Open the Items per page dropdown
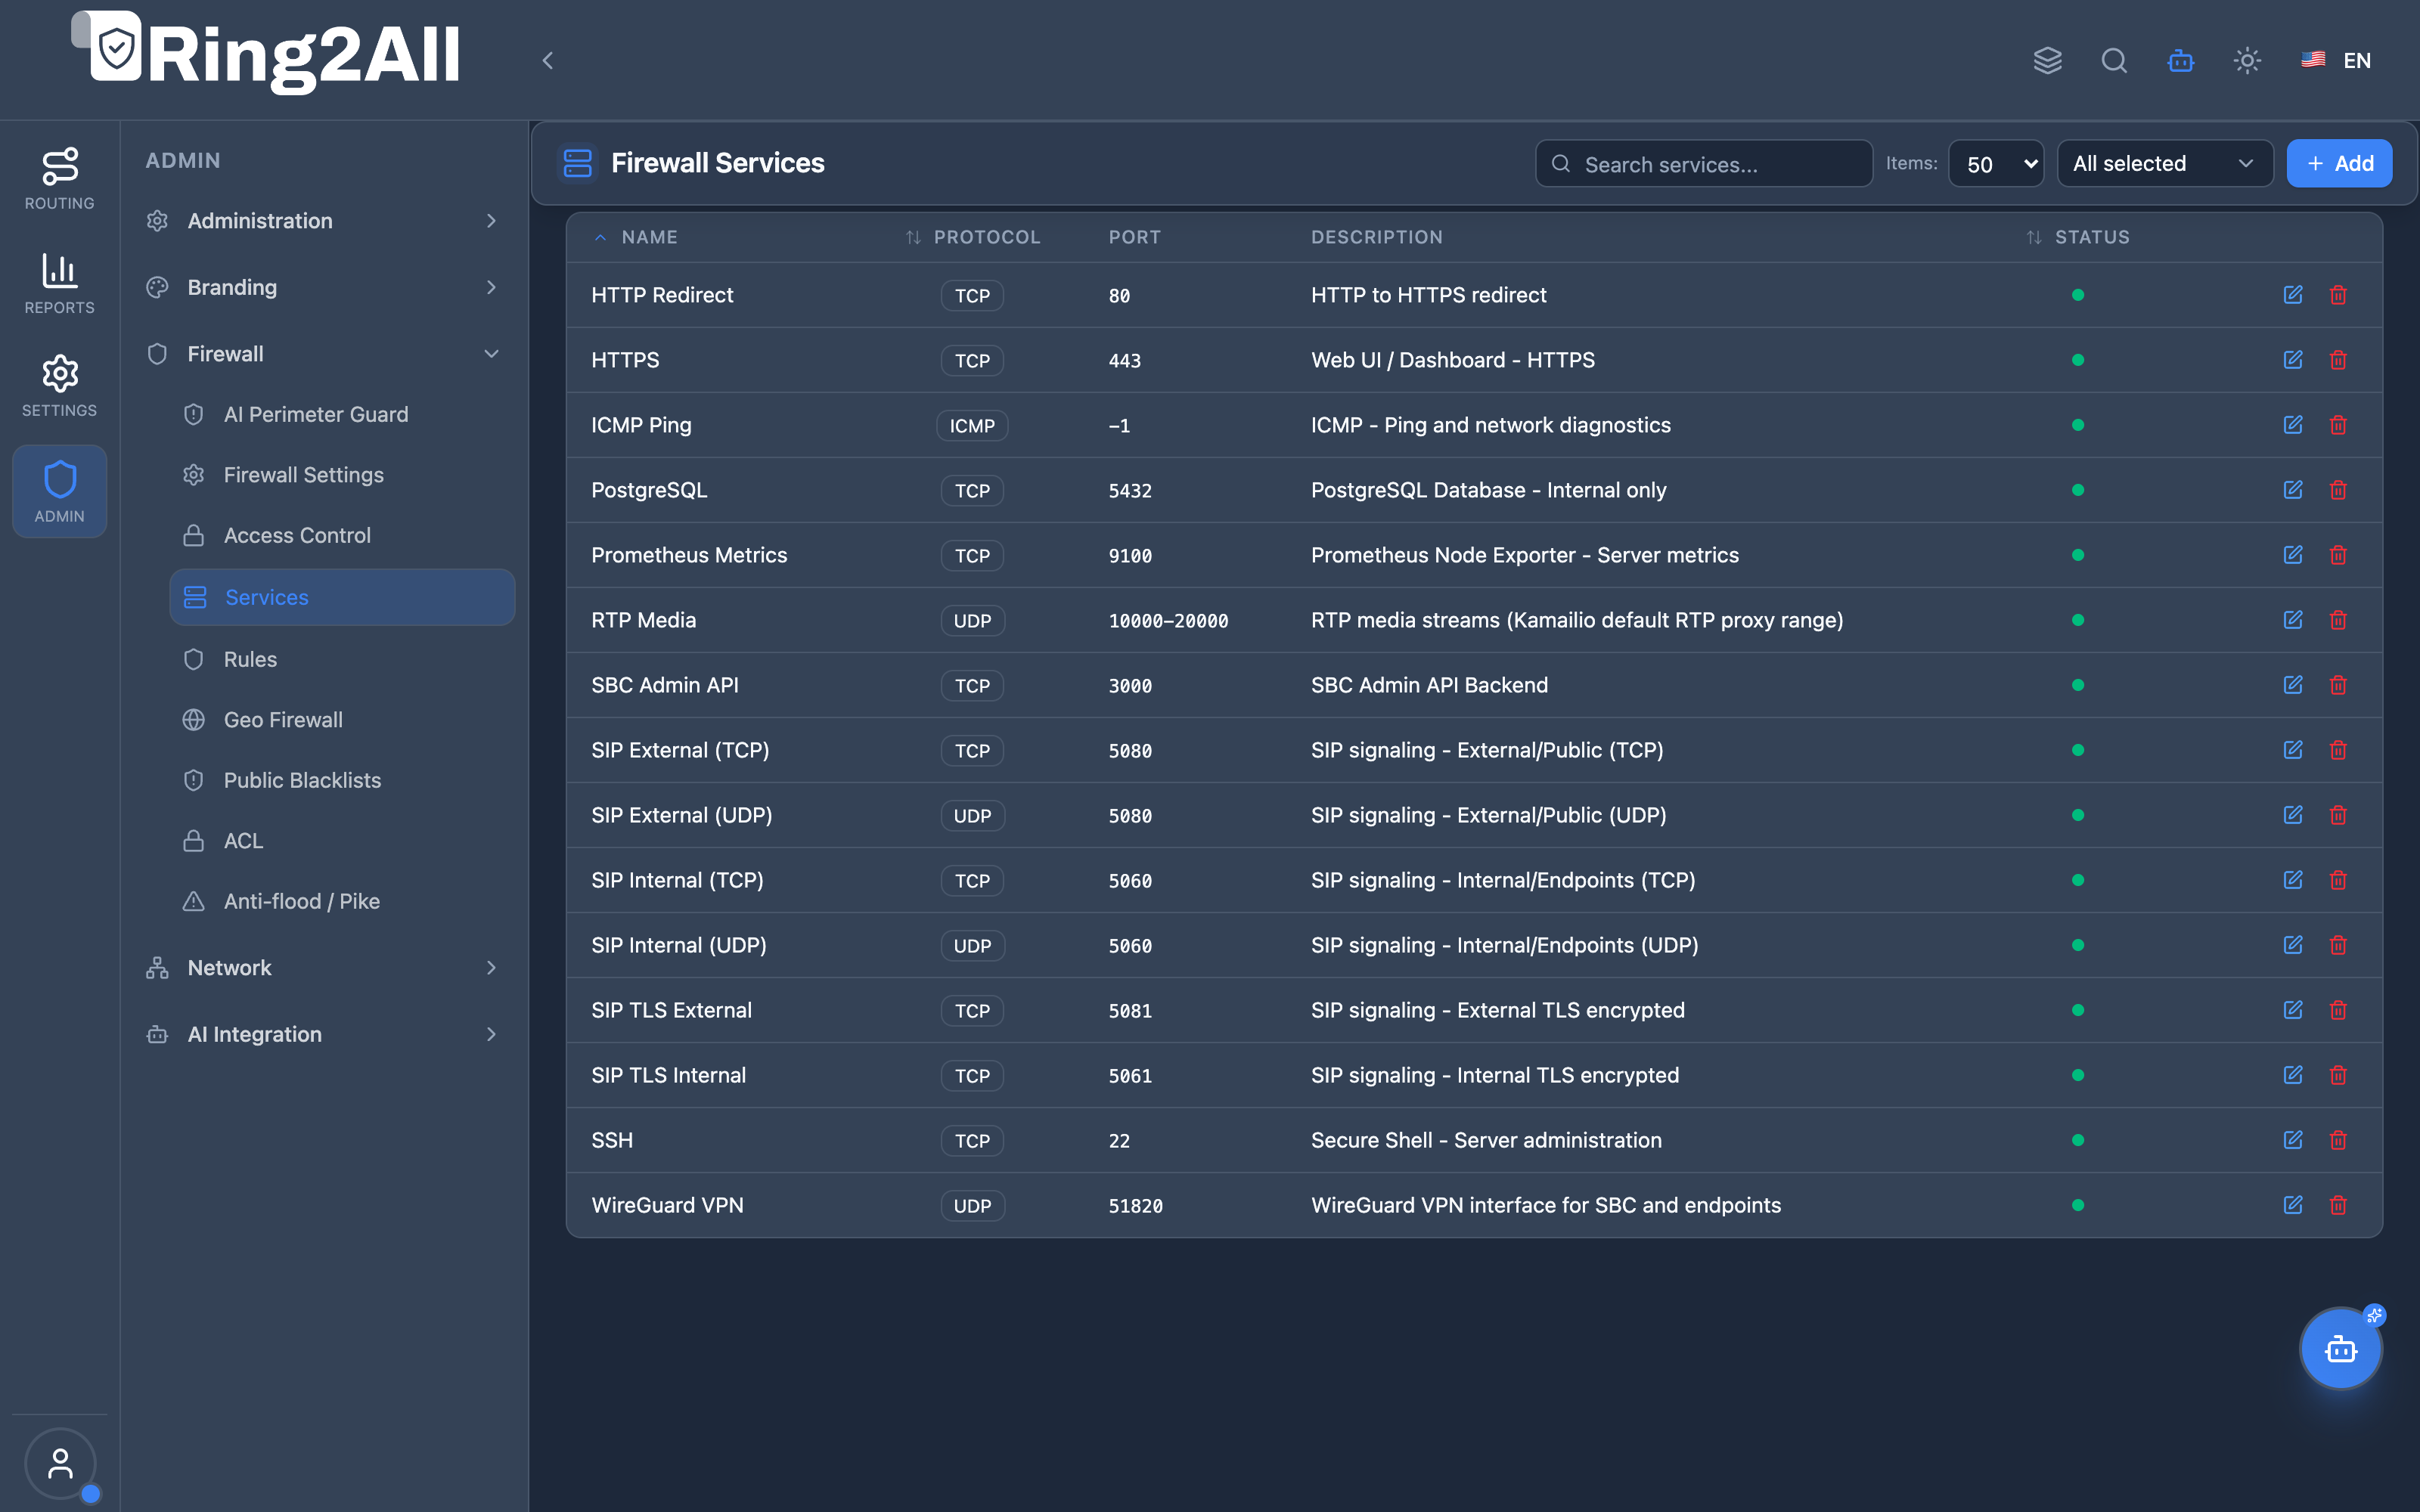This screenshot has height=1512, width=2420. [x=1995, y=164]
